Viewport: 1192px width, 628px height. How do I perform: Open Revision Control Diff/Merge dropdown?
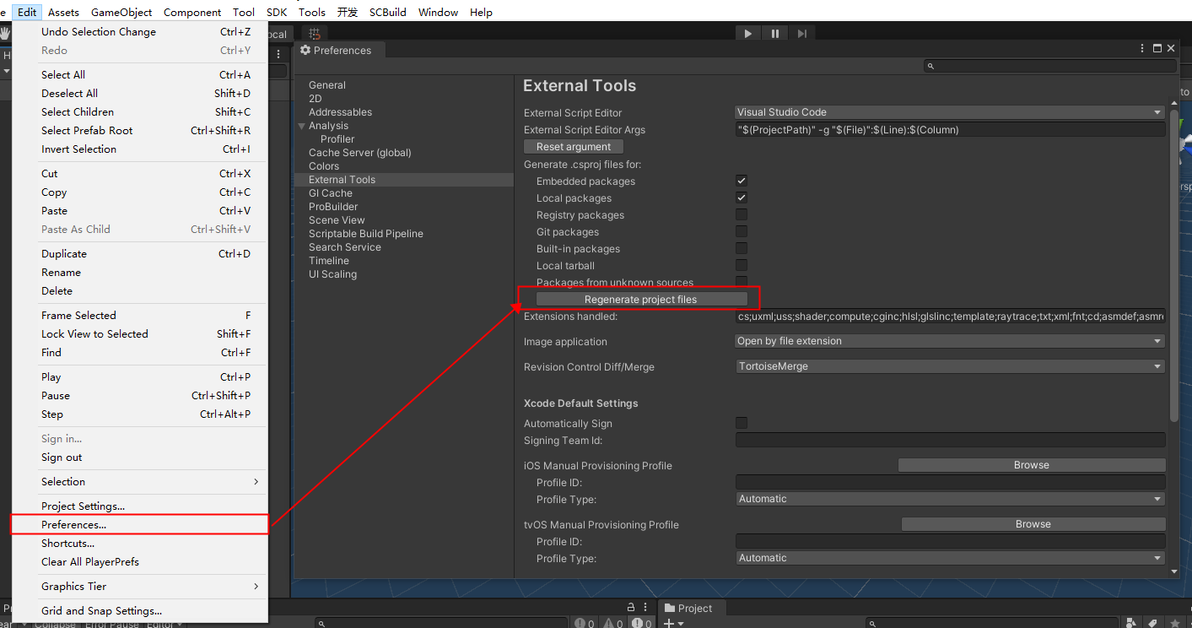949,366
